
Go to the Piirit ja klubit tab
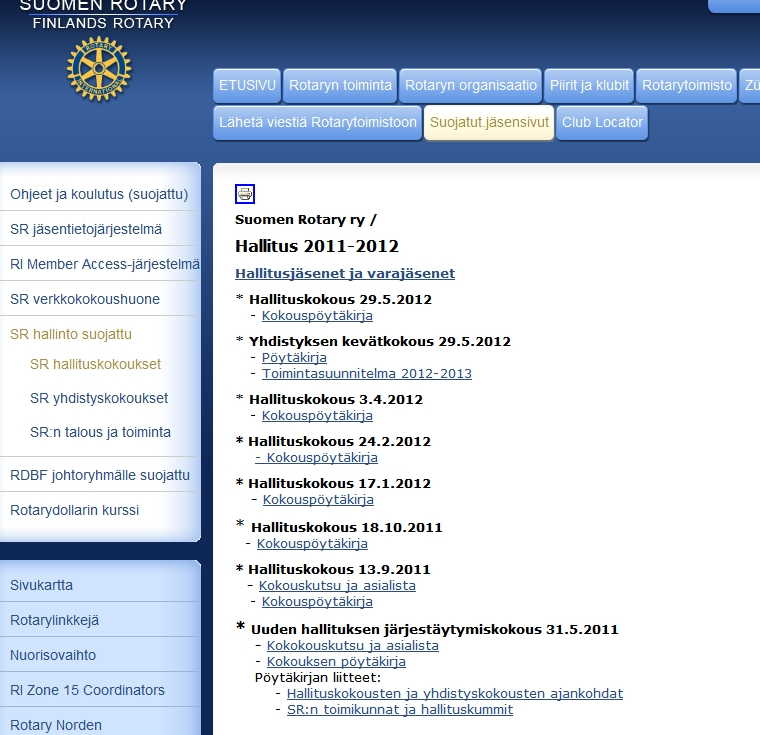589,85
